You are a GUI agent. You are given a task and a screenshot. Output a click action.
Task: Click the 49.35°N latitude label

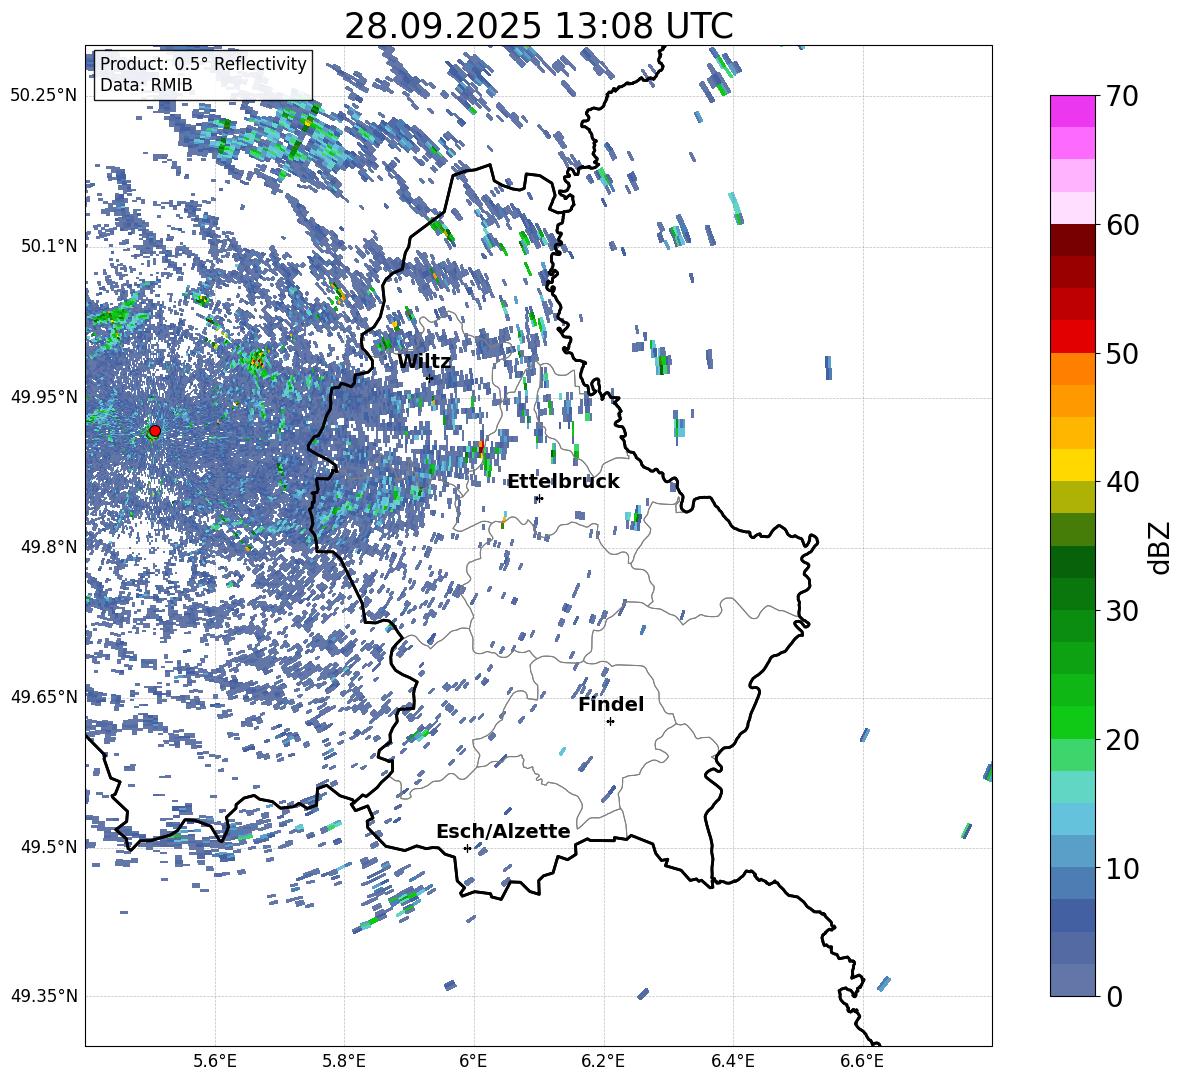44,996
